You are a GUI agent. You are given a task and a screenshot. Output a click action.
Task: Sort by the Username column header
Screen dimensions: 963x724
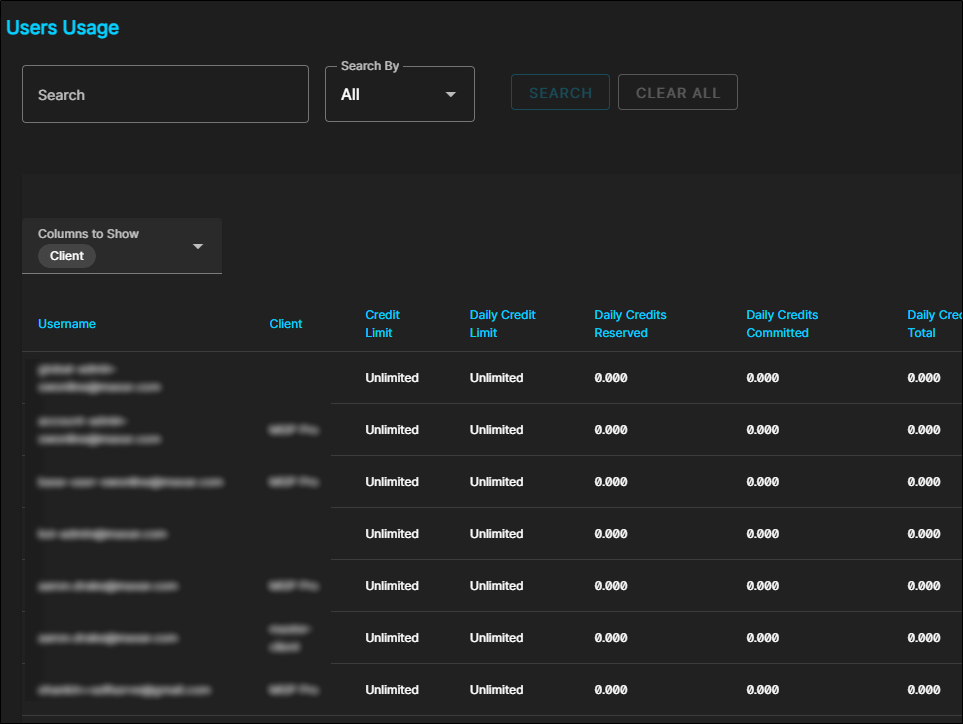point(67,324)
